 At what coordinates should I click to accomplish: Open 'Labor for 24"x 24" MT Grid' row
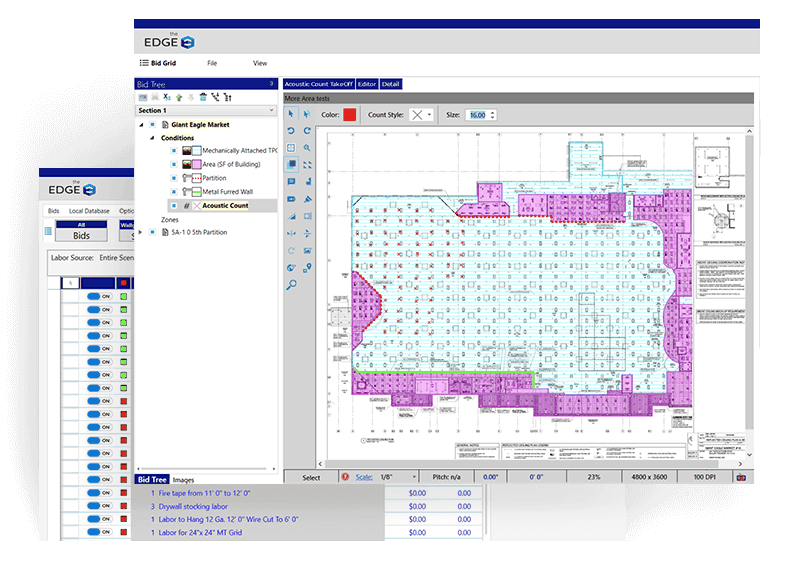(200, 532)
